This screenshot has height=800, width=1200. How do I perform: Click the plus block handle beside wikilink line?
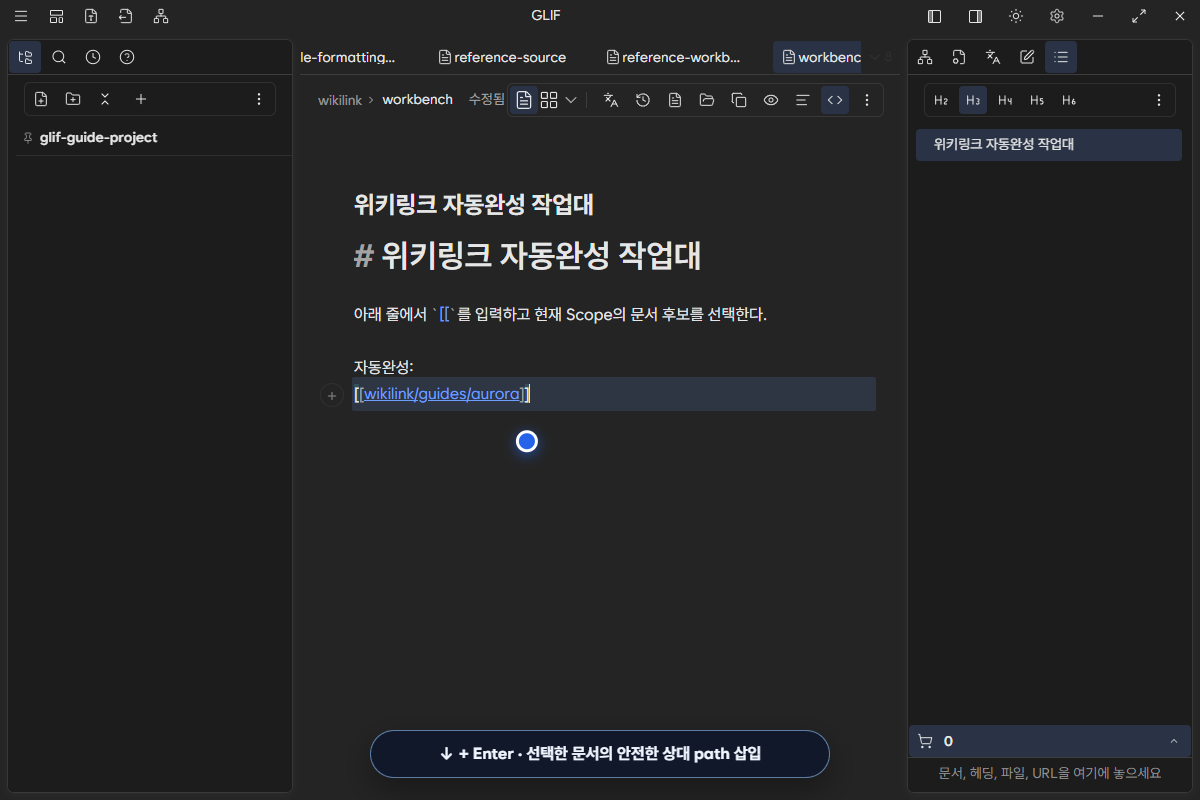331,396
